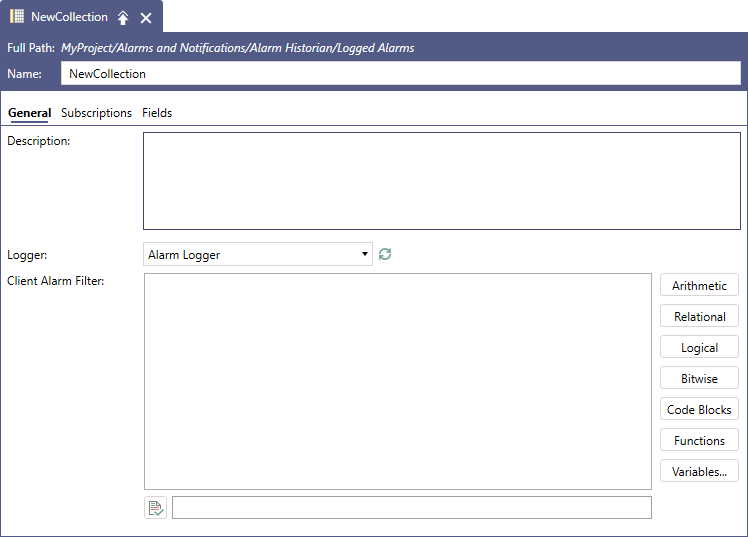Click the pin arrow icon on the NewCollection tab
Viewport: 748px width, 537px height.
pyautogui.click(x=123, y=18)
